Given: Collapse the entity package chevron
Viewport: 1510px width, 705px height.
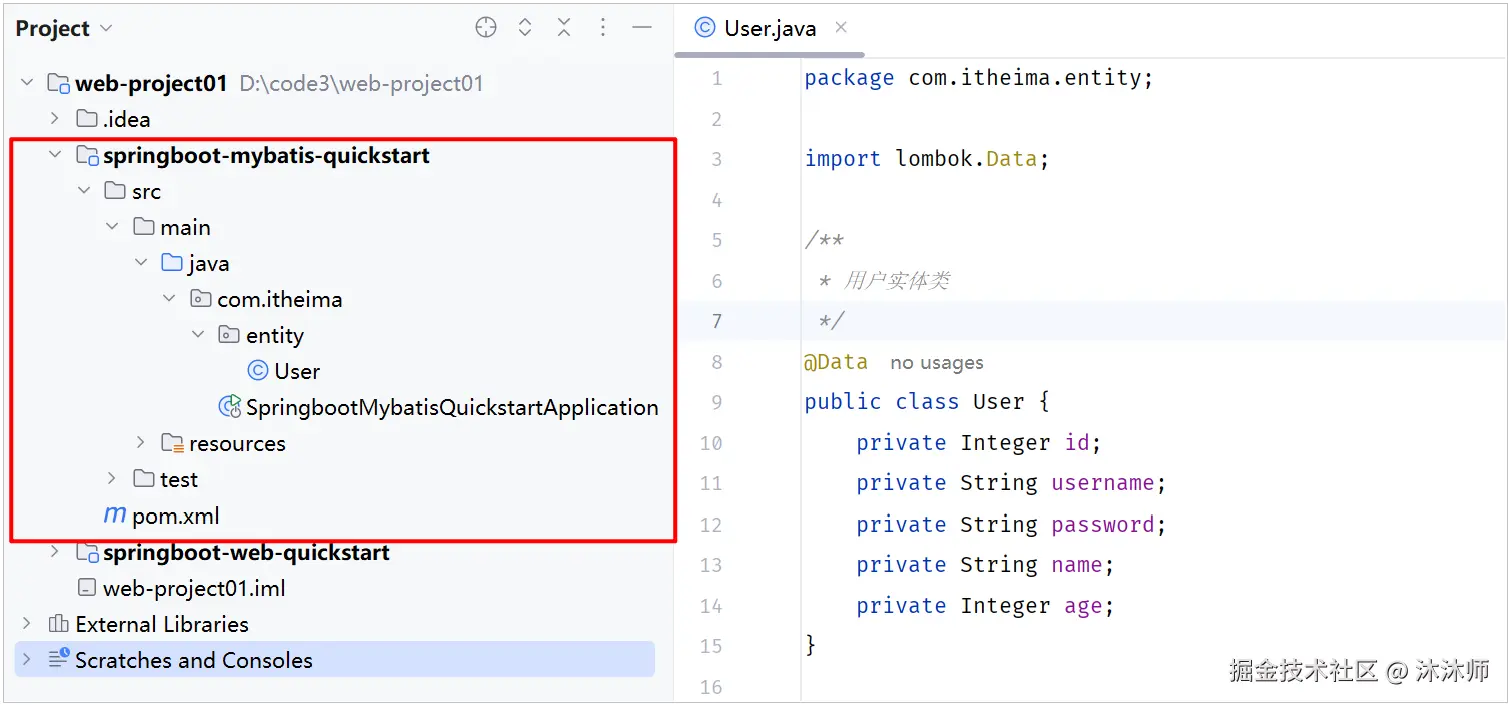Looking at the screenshot, I should click(198, 335).
